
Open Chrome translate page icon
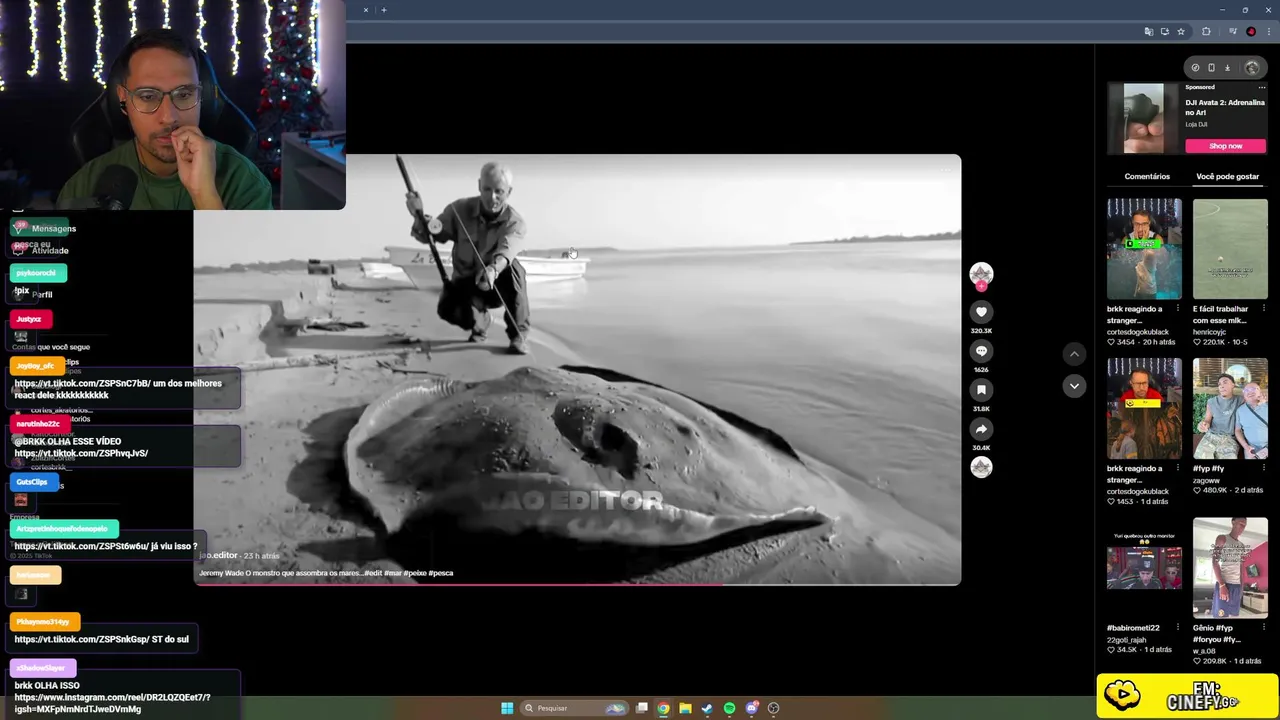[1148, 32]
